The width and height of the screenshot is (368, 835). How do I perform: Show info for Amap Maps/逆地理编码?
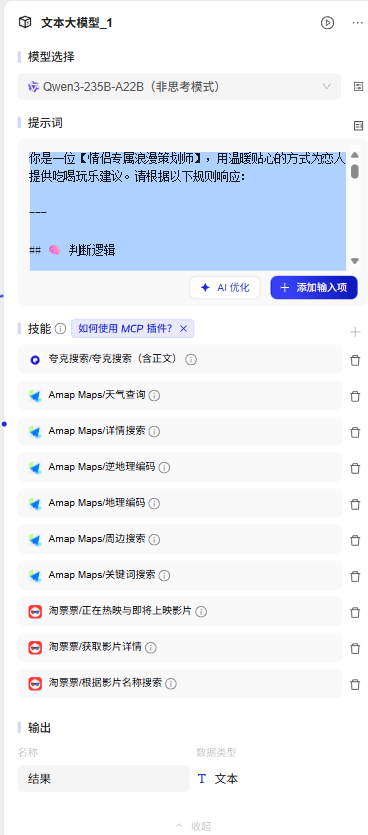tap(165, 468)
